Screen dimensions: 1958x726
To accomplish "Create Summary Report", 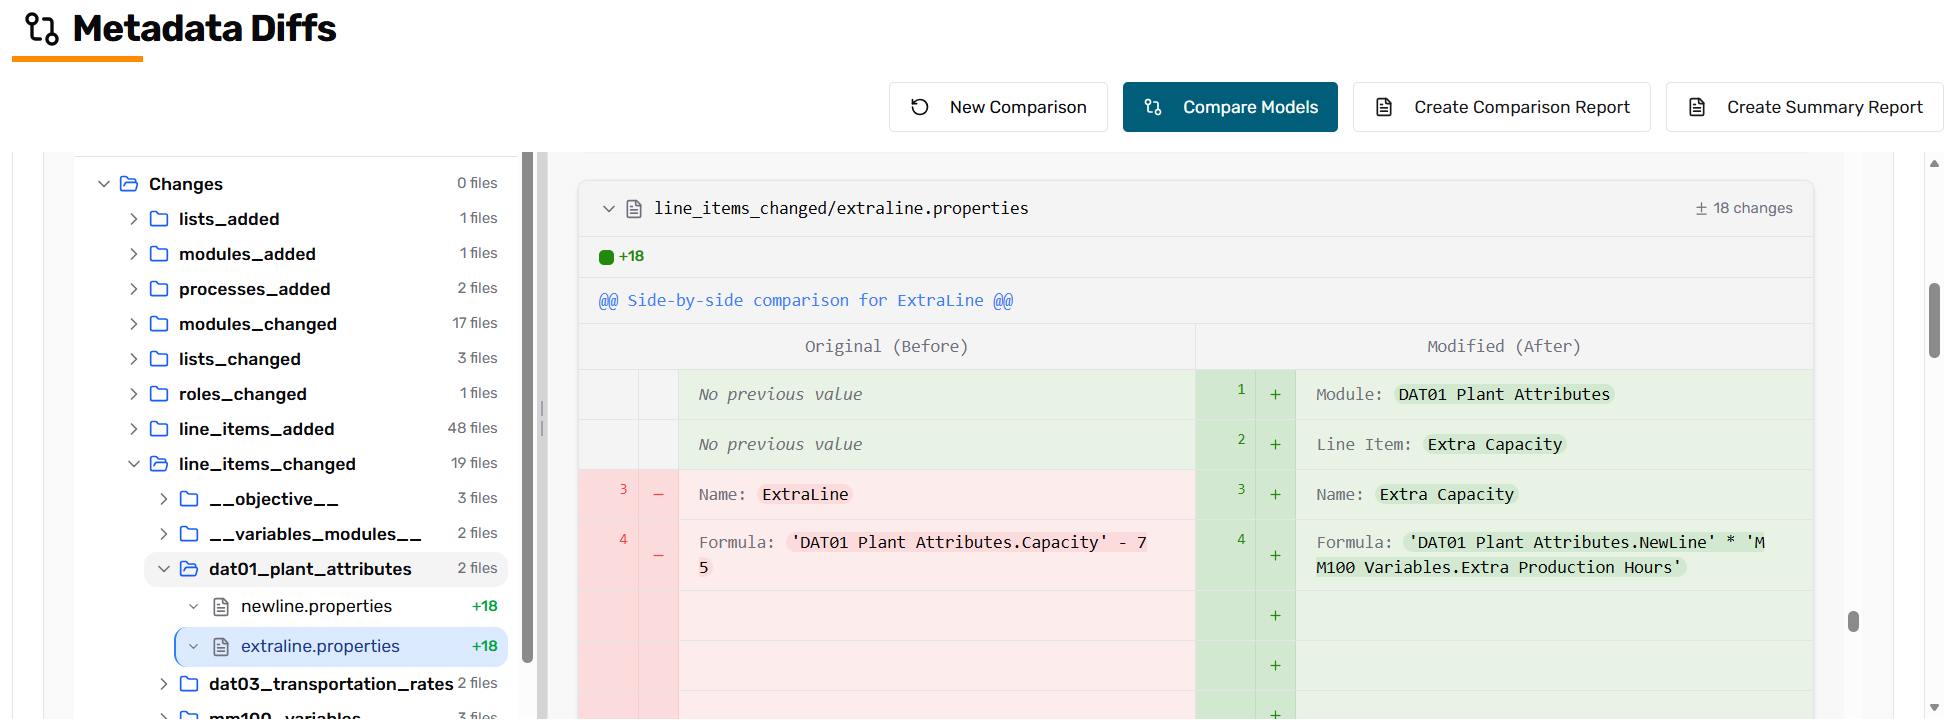I will (x=1805, y=107).
